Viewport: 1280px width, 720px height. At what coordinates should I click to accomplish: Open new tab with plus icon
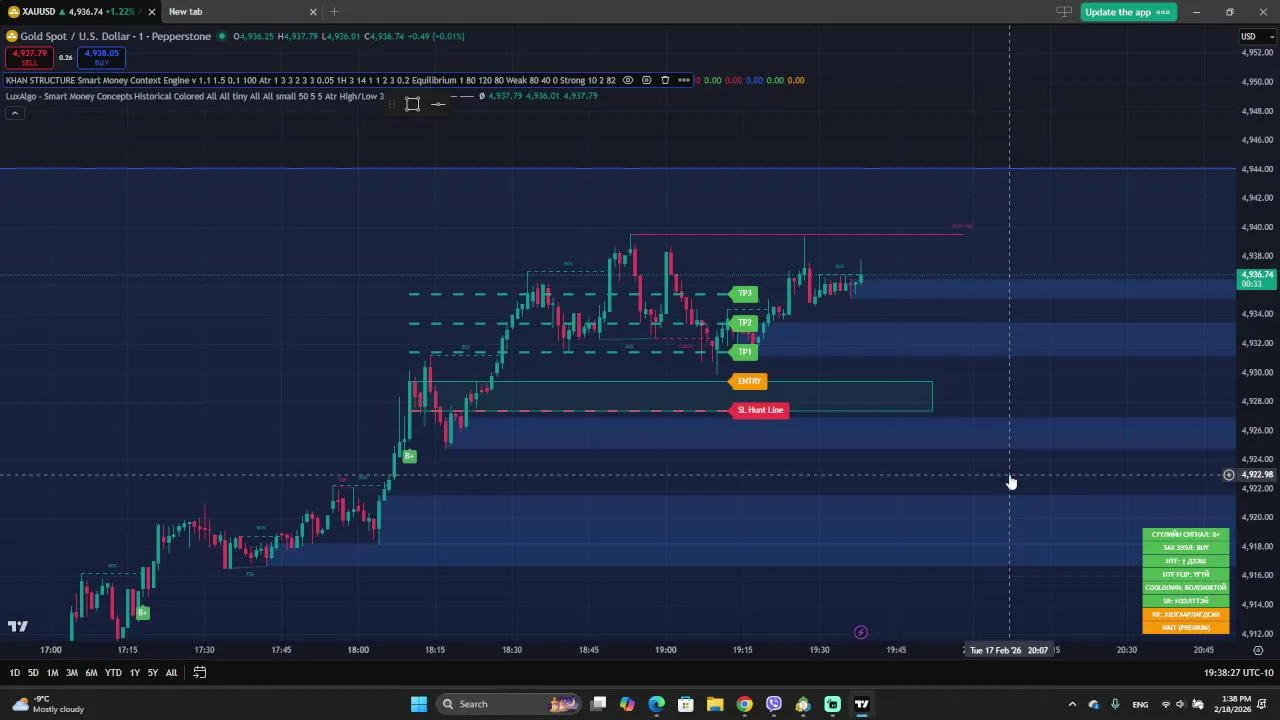(334, 12)
